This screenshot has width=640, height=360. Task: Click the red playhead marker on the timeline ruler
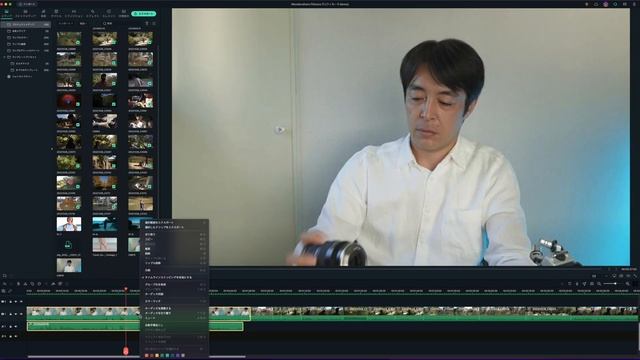[126, 289]
